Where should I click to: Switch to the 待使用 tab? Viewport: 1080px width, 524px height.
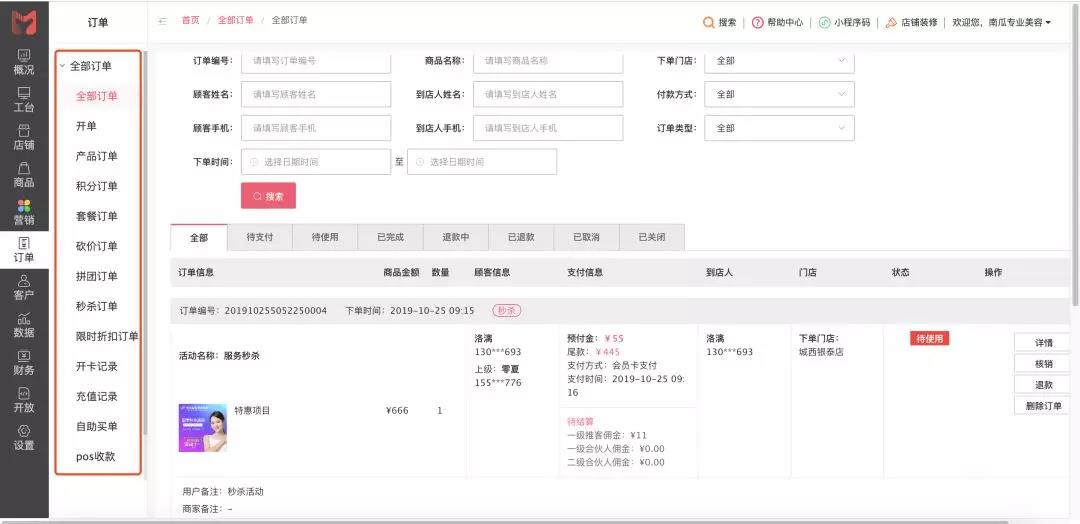pos(325,237)
